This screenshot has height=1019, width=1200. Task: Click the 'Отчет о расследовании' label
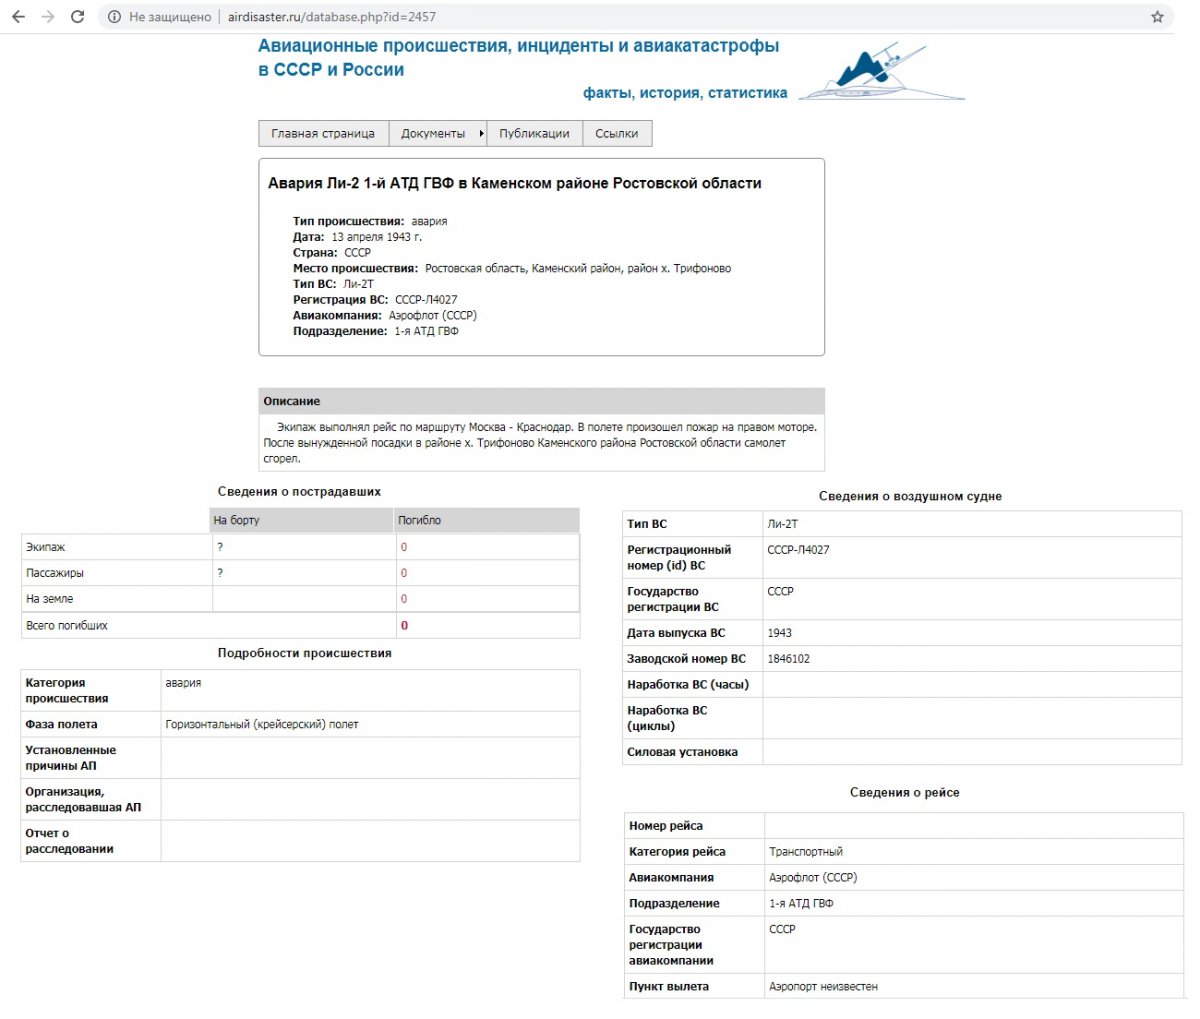[69, 841]
